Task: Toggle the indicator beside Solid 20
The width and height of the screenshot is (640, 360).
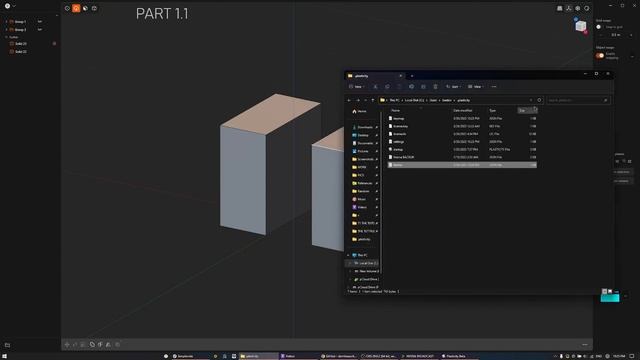Action: pyautogui.click(x=54, y=44)
